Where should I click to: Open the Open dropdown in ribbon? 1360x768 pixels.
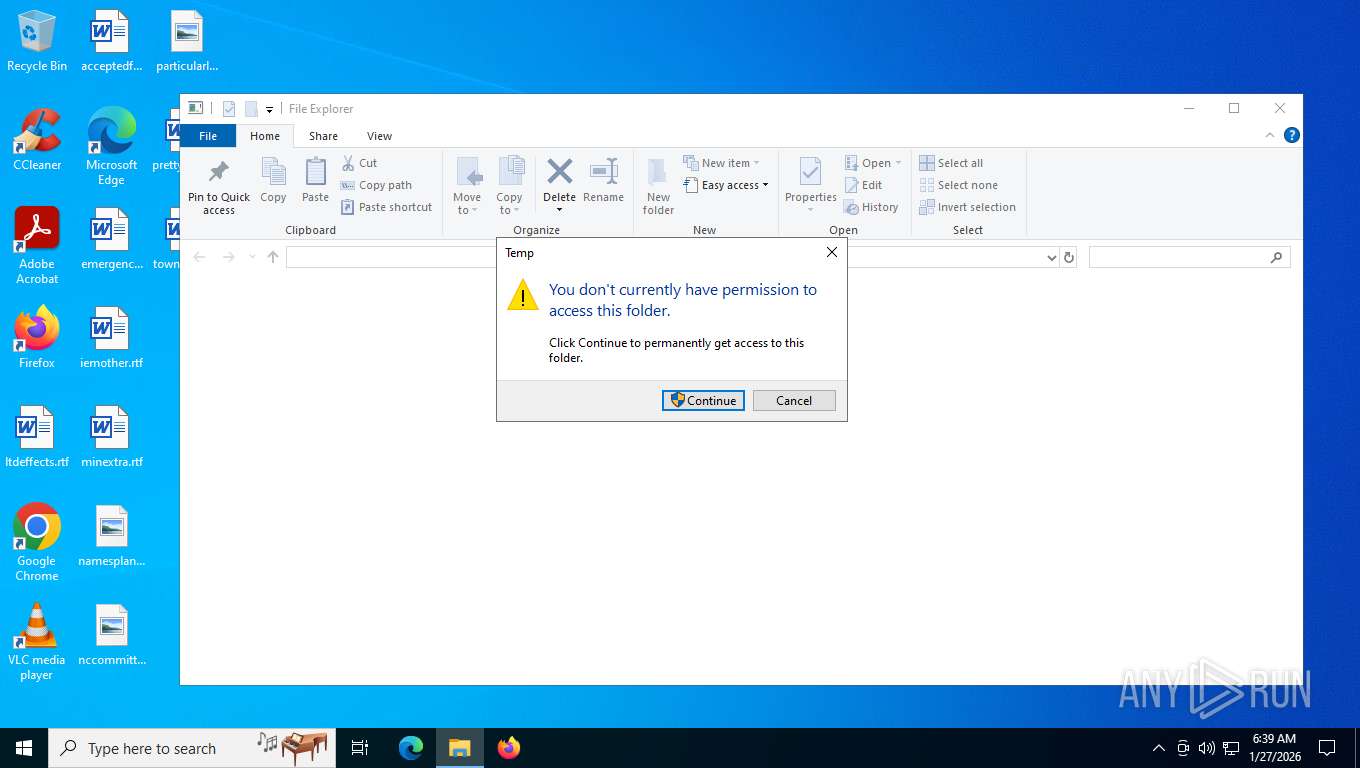coord(873,163)
